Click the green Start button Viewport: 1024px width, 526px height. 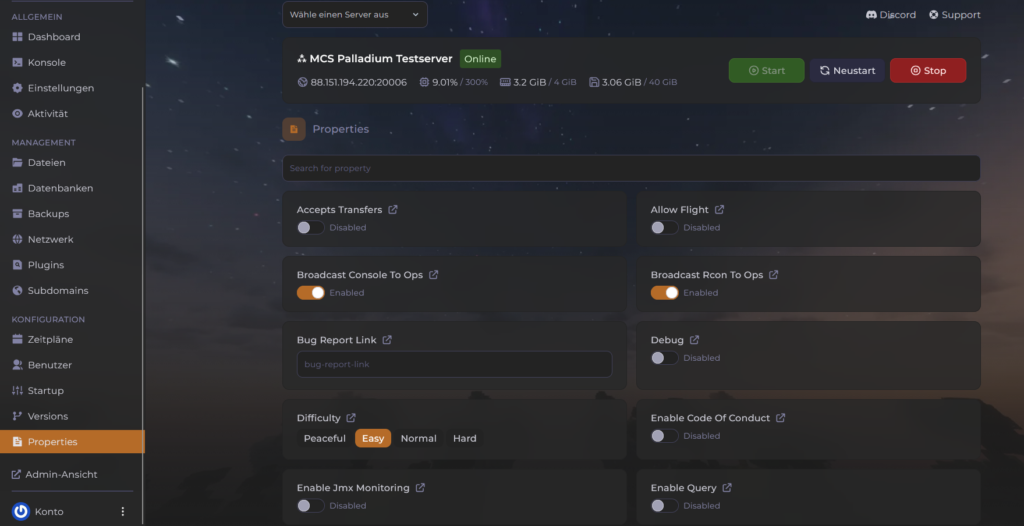pyautogui.click(x=767, y=71)
